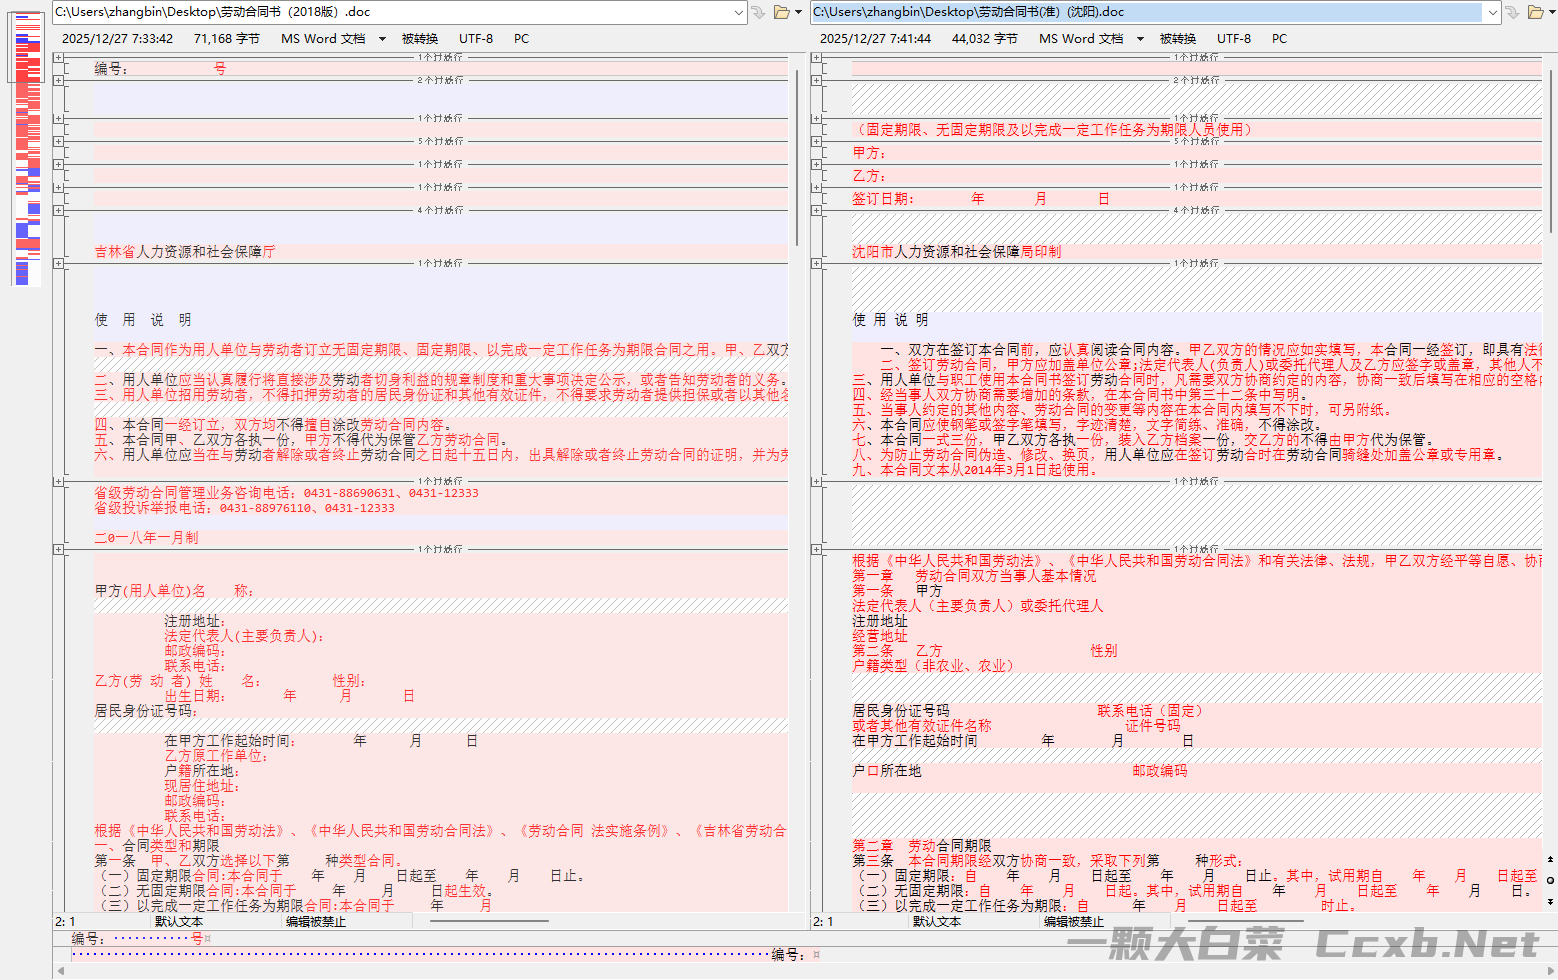Expand the first collapsed section in left pane
Image resolution: width=1558 pixels, height=980 pixels.
pos(58,57)
